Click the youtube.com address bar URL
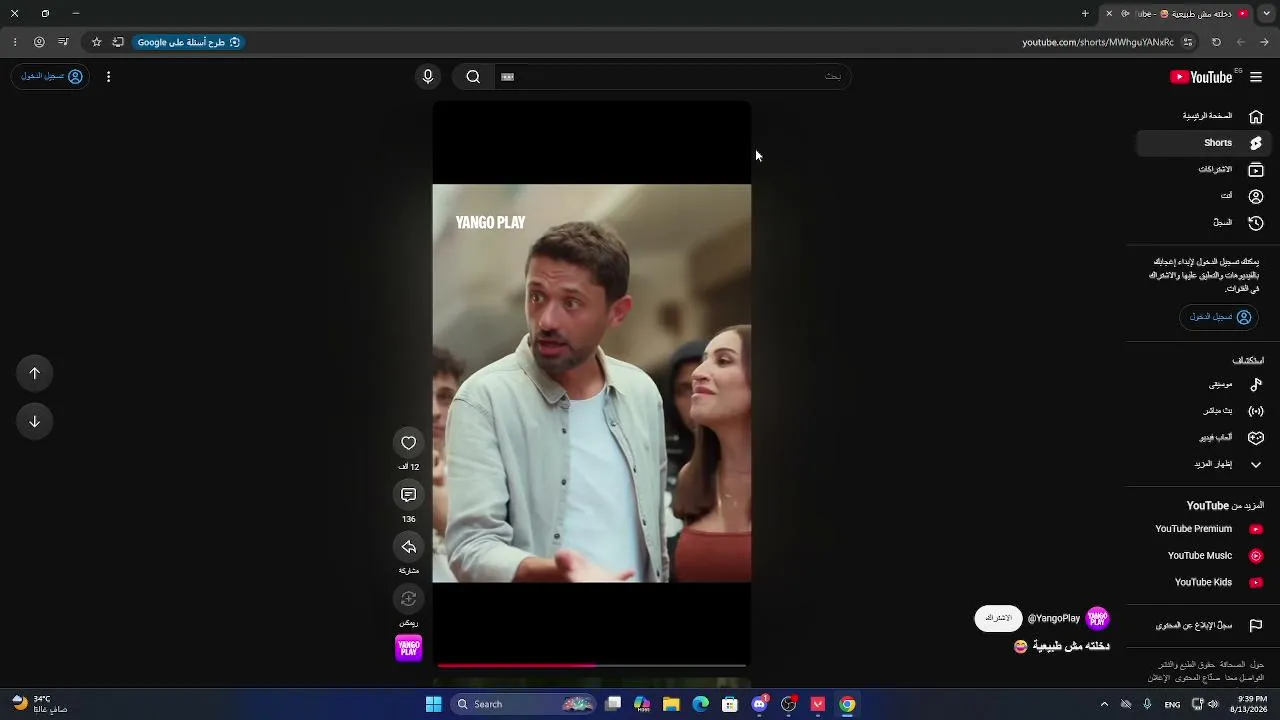Screen dimensions: 1280x720 click(1098, 42)
